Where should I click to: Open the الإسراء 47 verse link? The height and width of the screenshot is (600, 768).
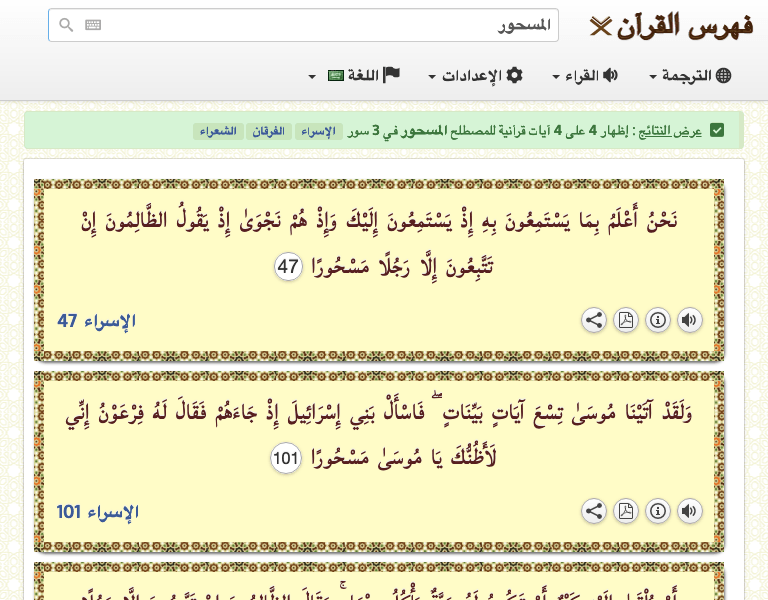[97, 321]
